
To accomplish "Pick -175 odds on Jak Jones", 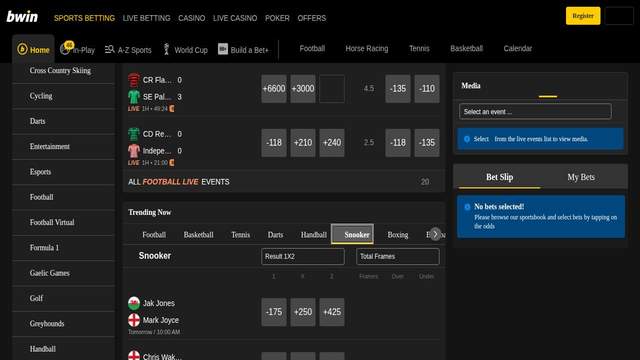I will [274, 312].
